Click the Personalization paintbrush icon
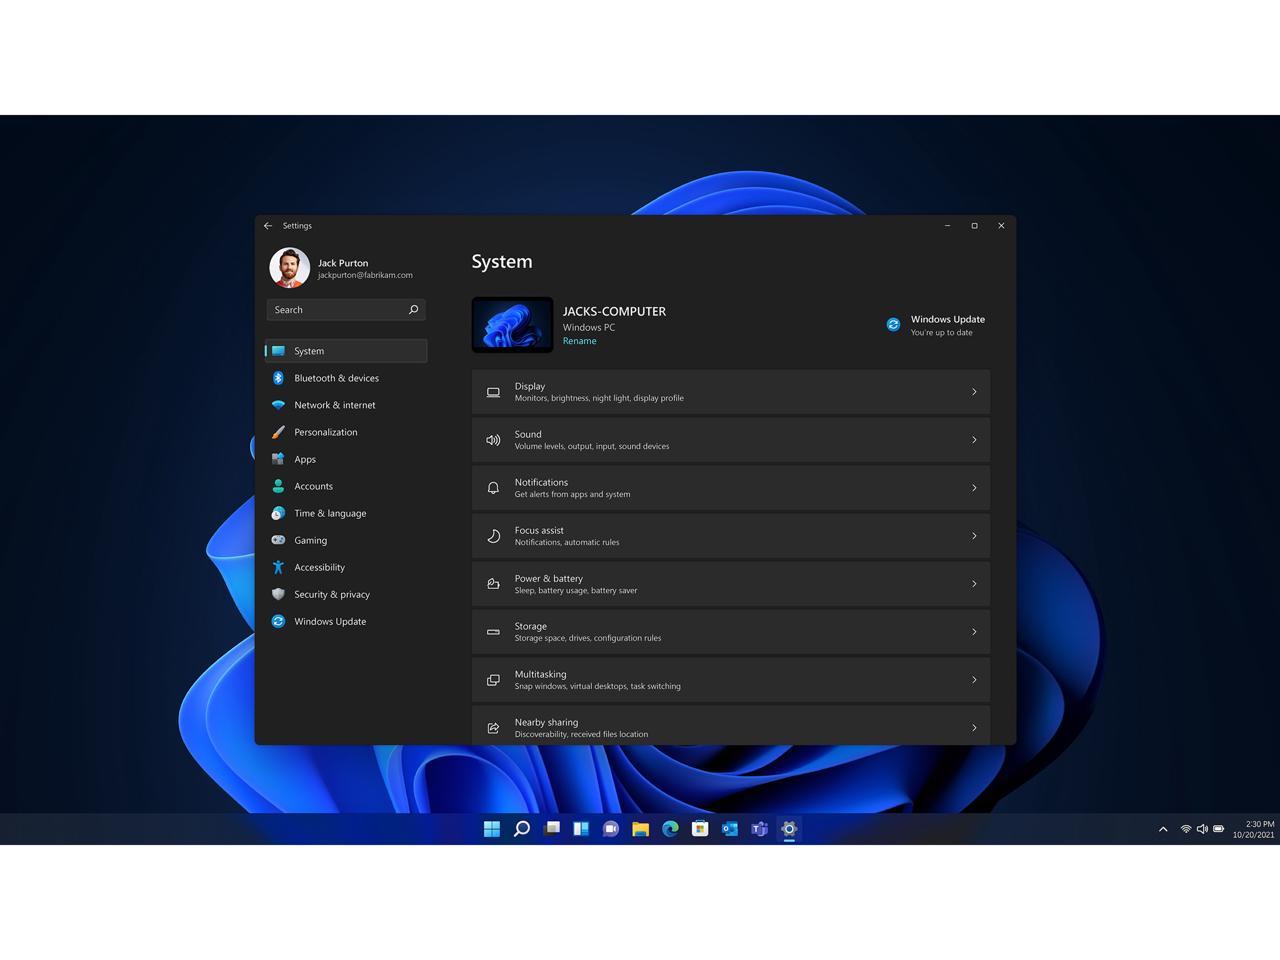1280x960 pixels. pyautogui.click(x=278, y=432)
